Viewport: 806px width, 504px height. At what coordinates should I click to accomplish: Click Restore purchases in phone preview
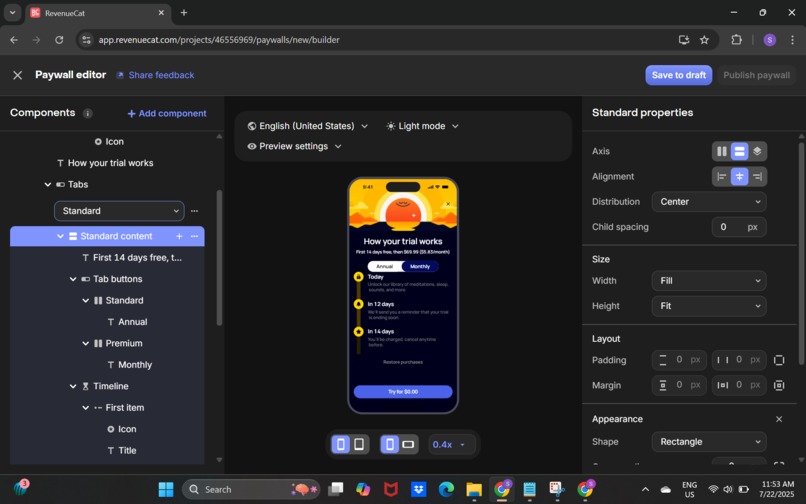point(403,362)
